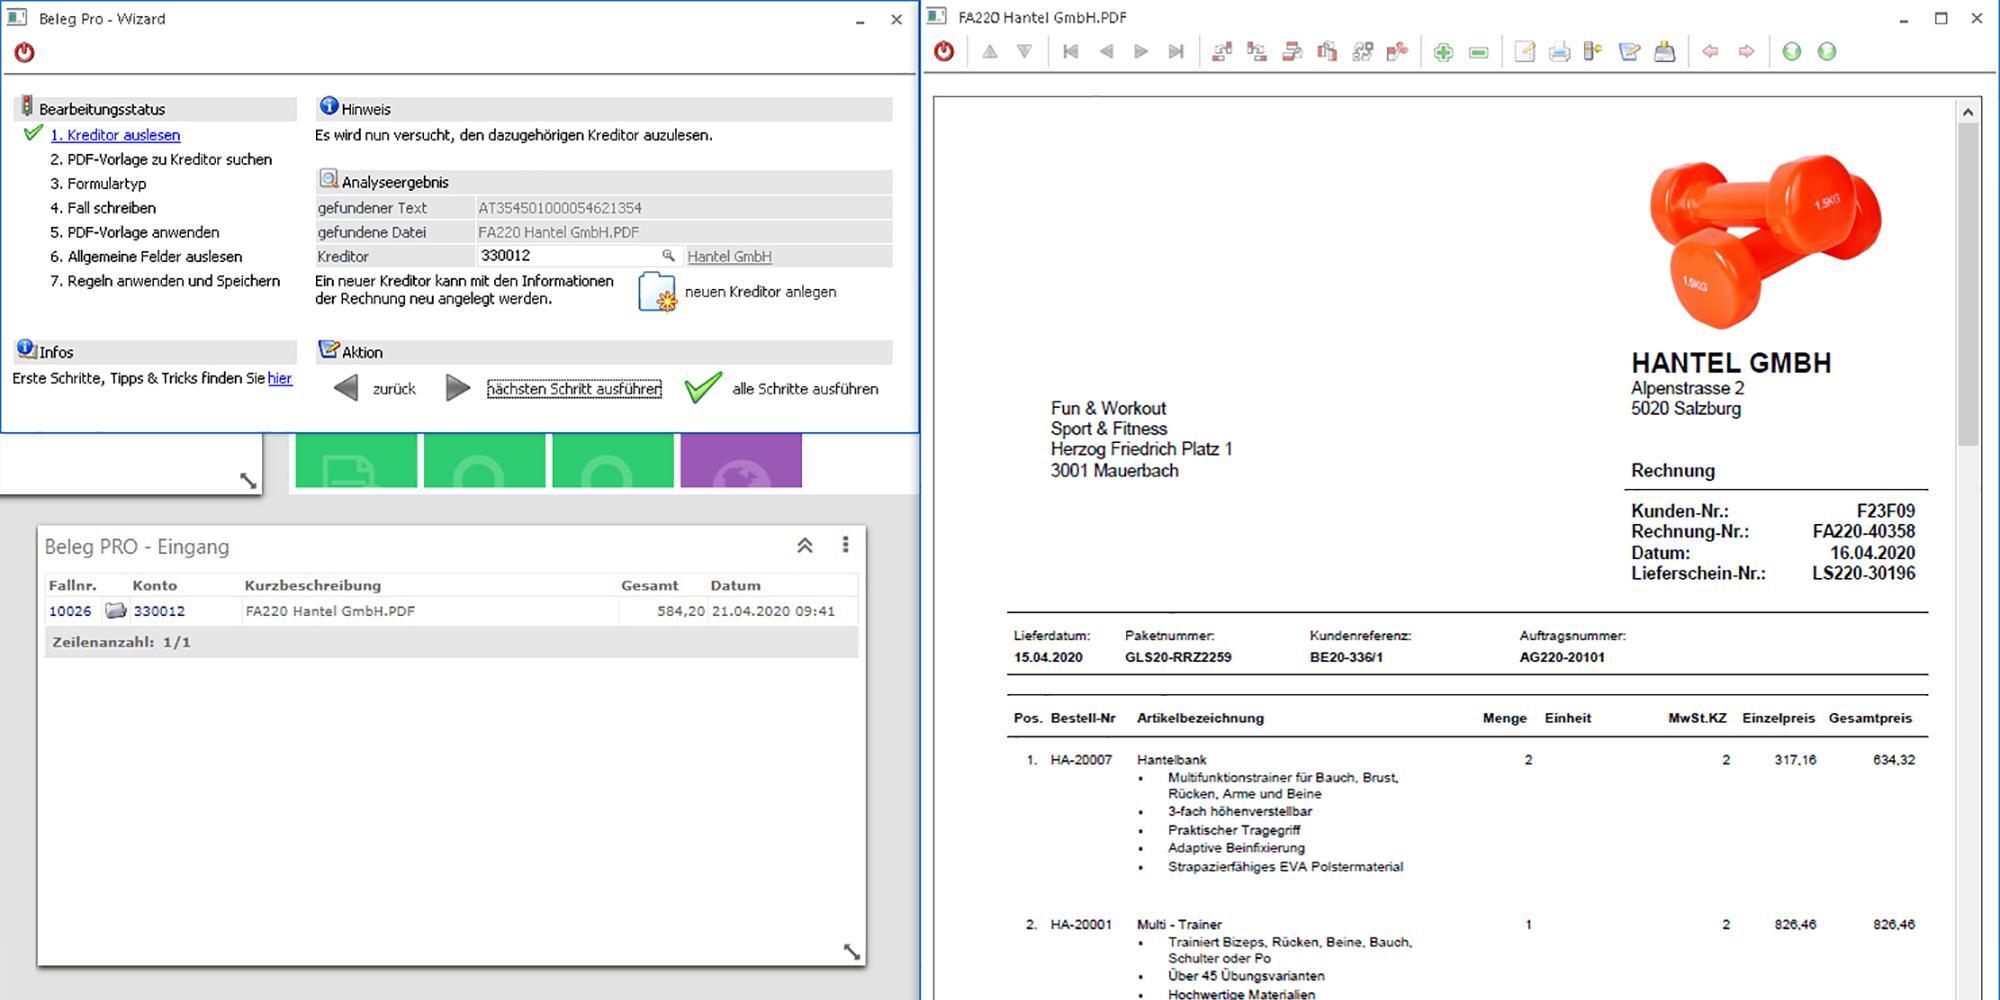This screenshot has width=2000, height=1000.
Task: Collapse the Beleg PRO - Eingang panel
Action: pos(804,545)
